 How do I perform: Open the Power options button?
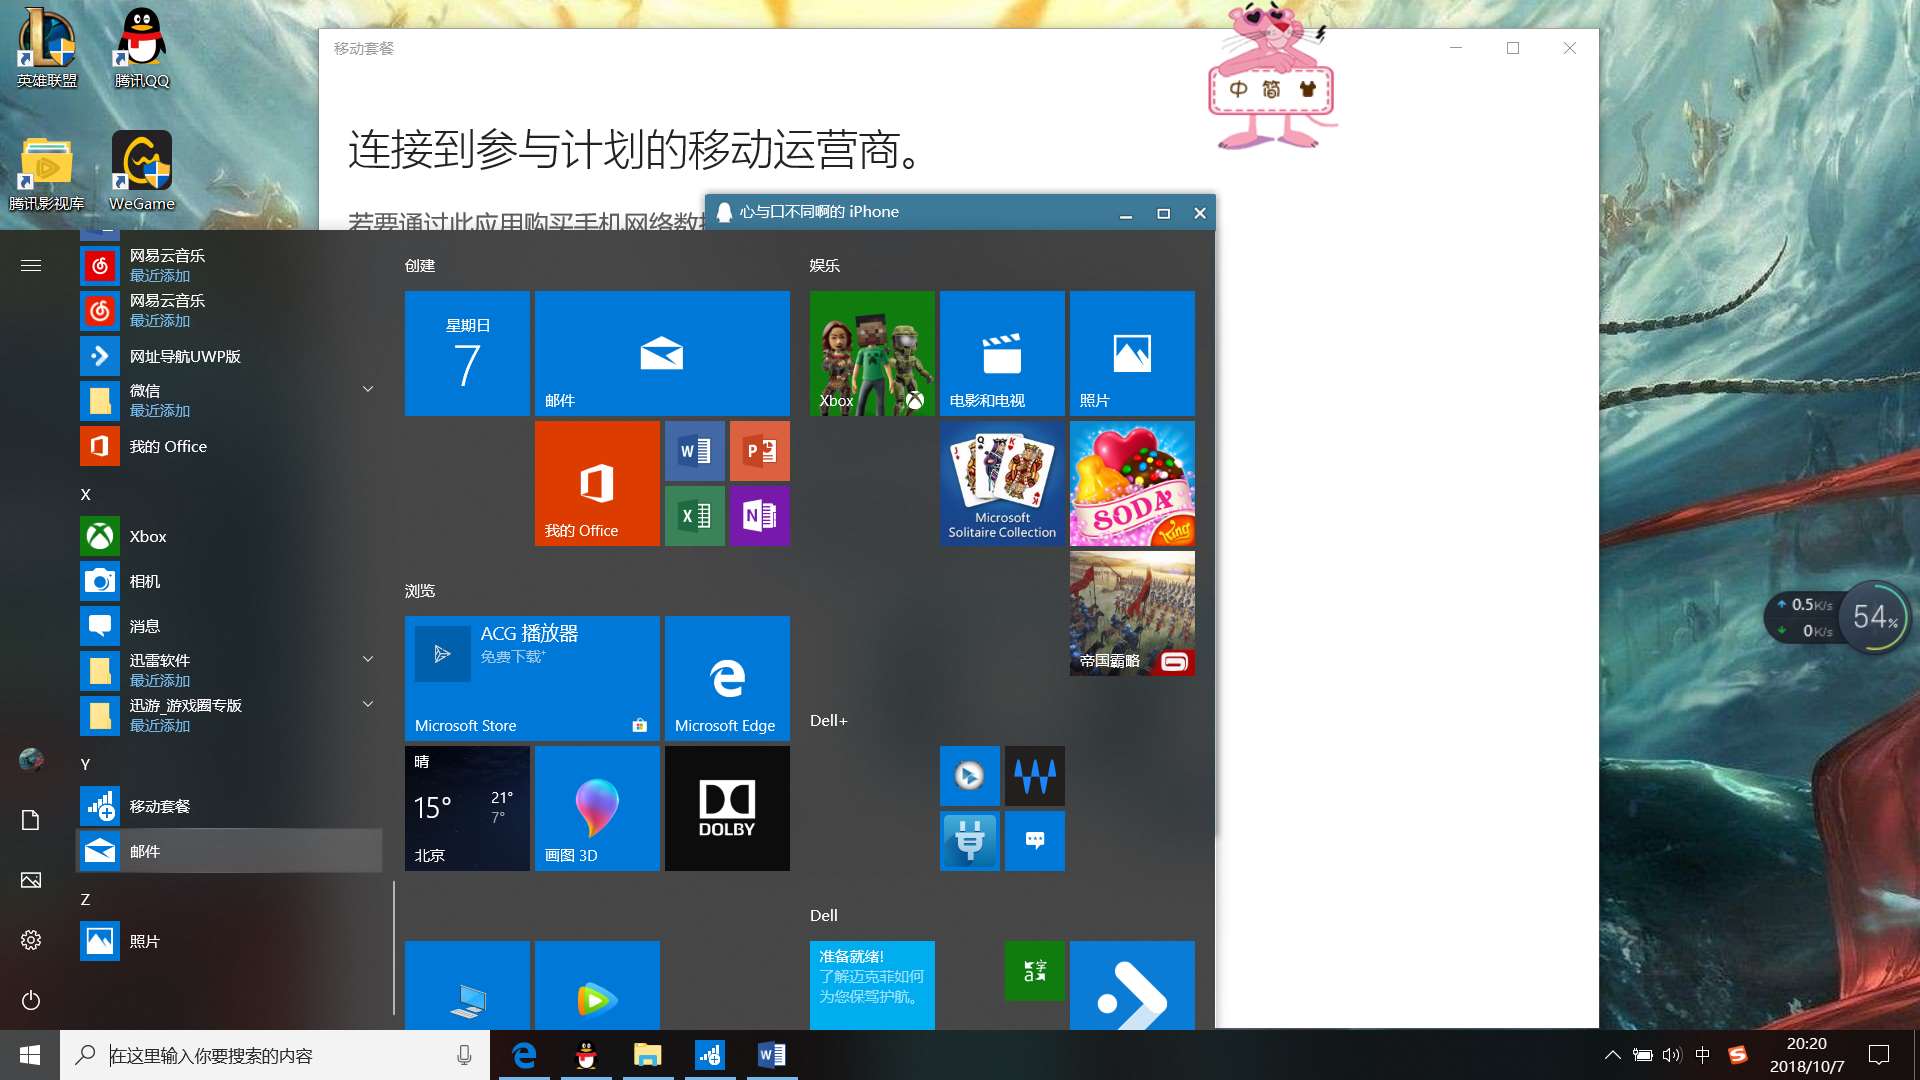pyautogui.click(x=31, y=1000)
